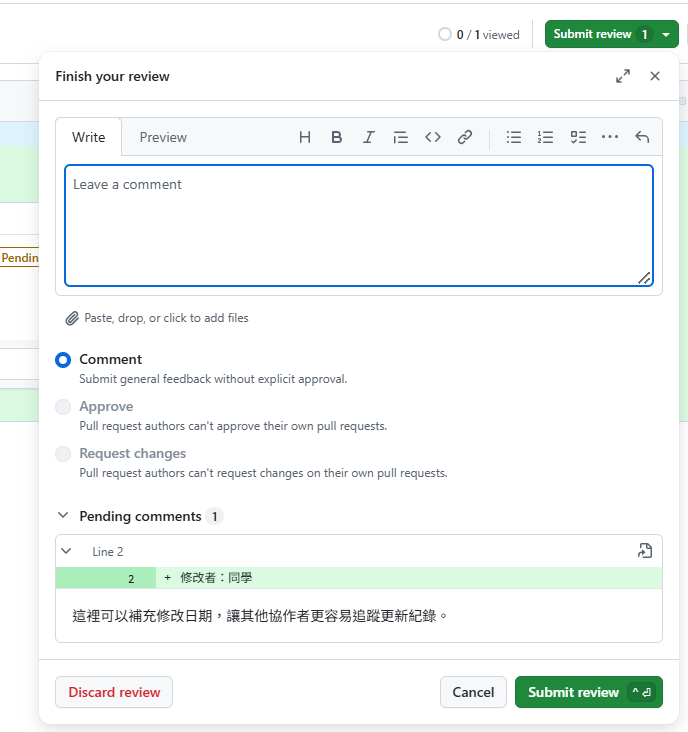Click the Pending label behind the dialog

pos(20,257)
